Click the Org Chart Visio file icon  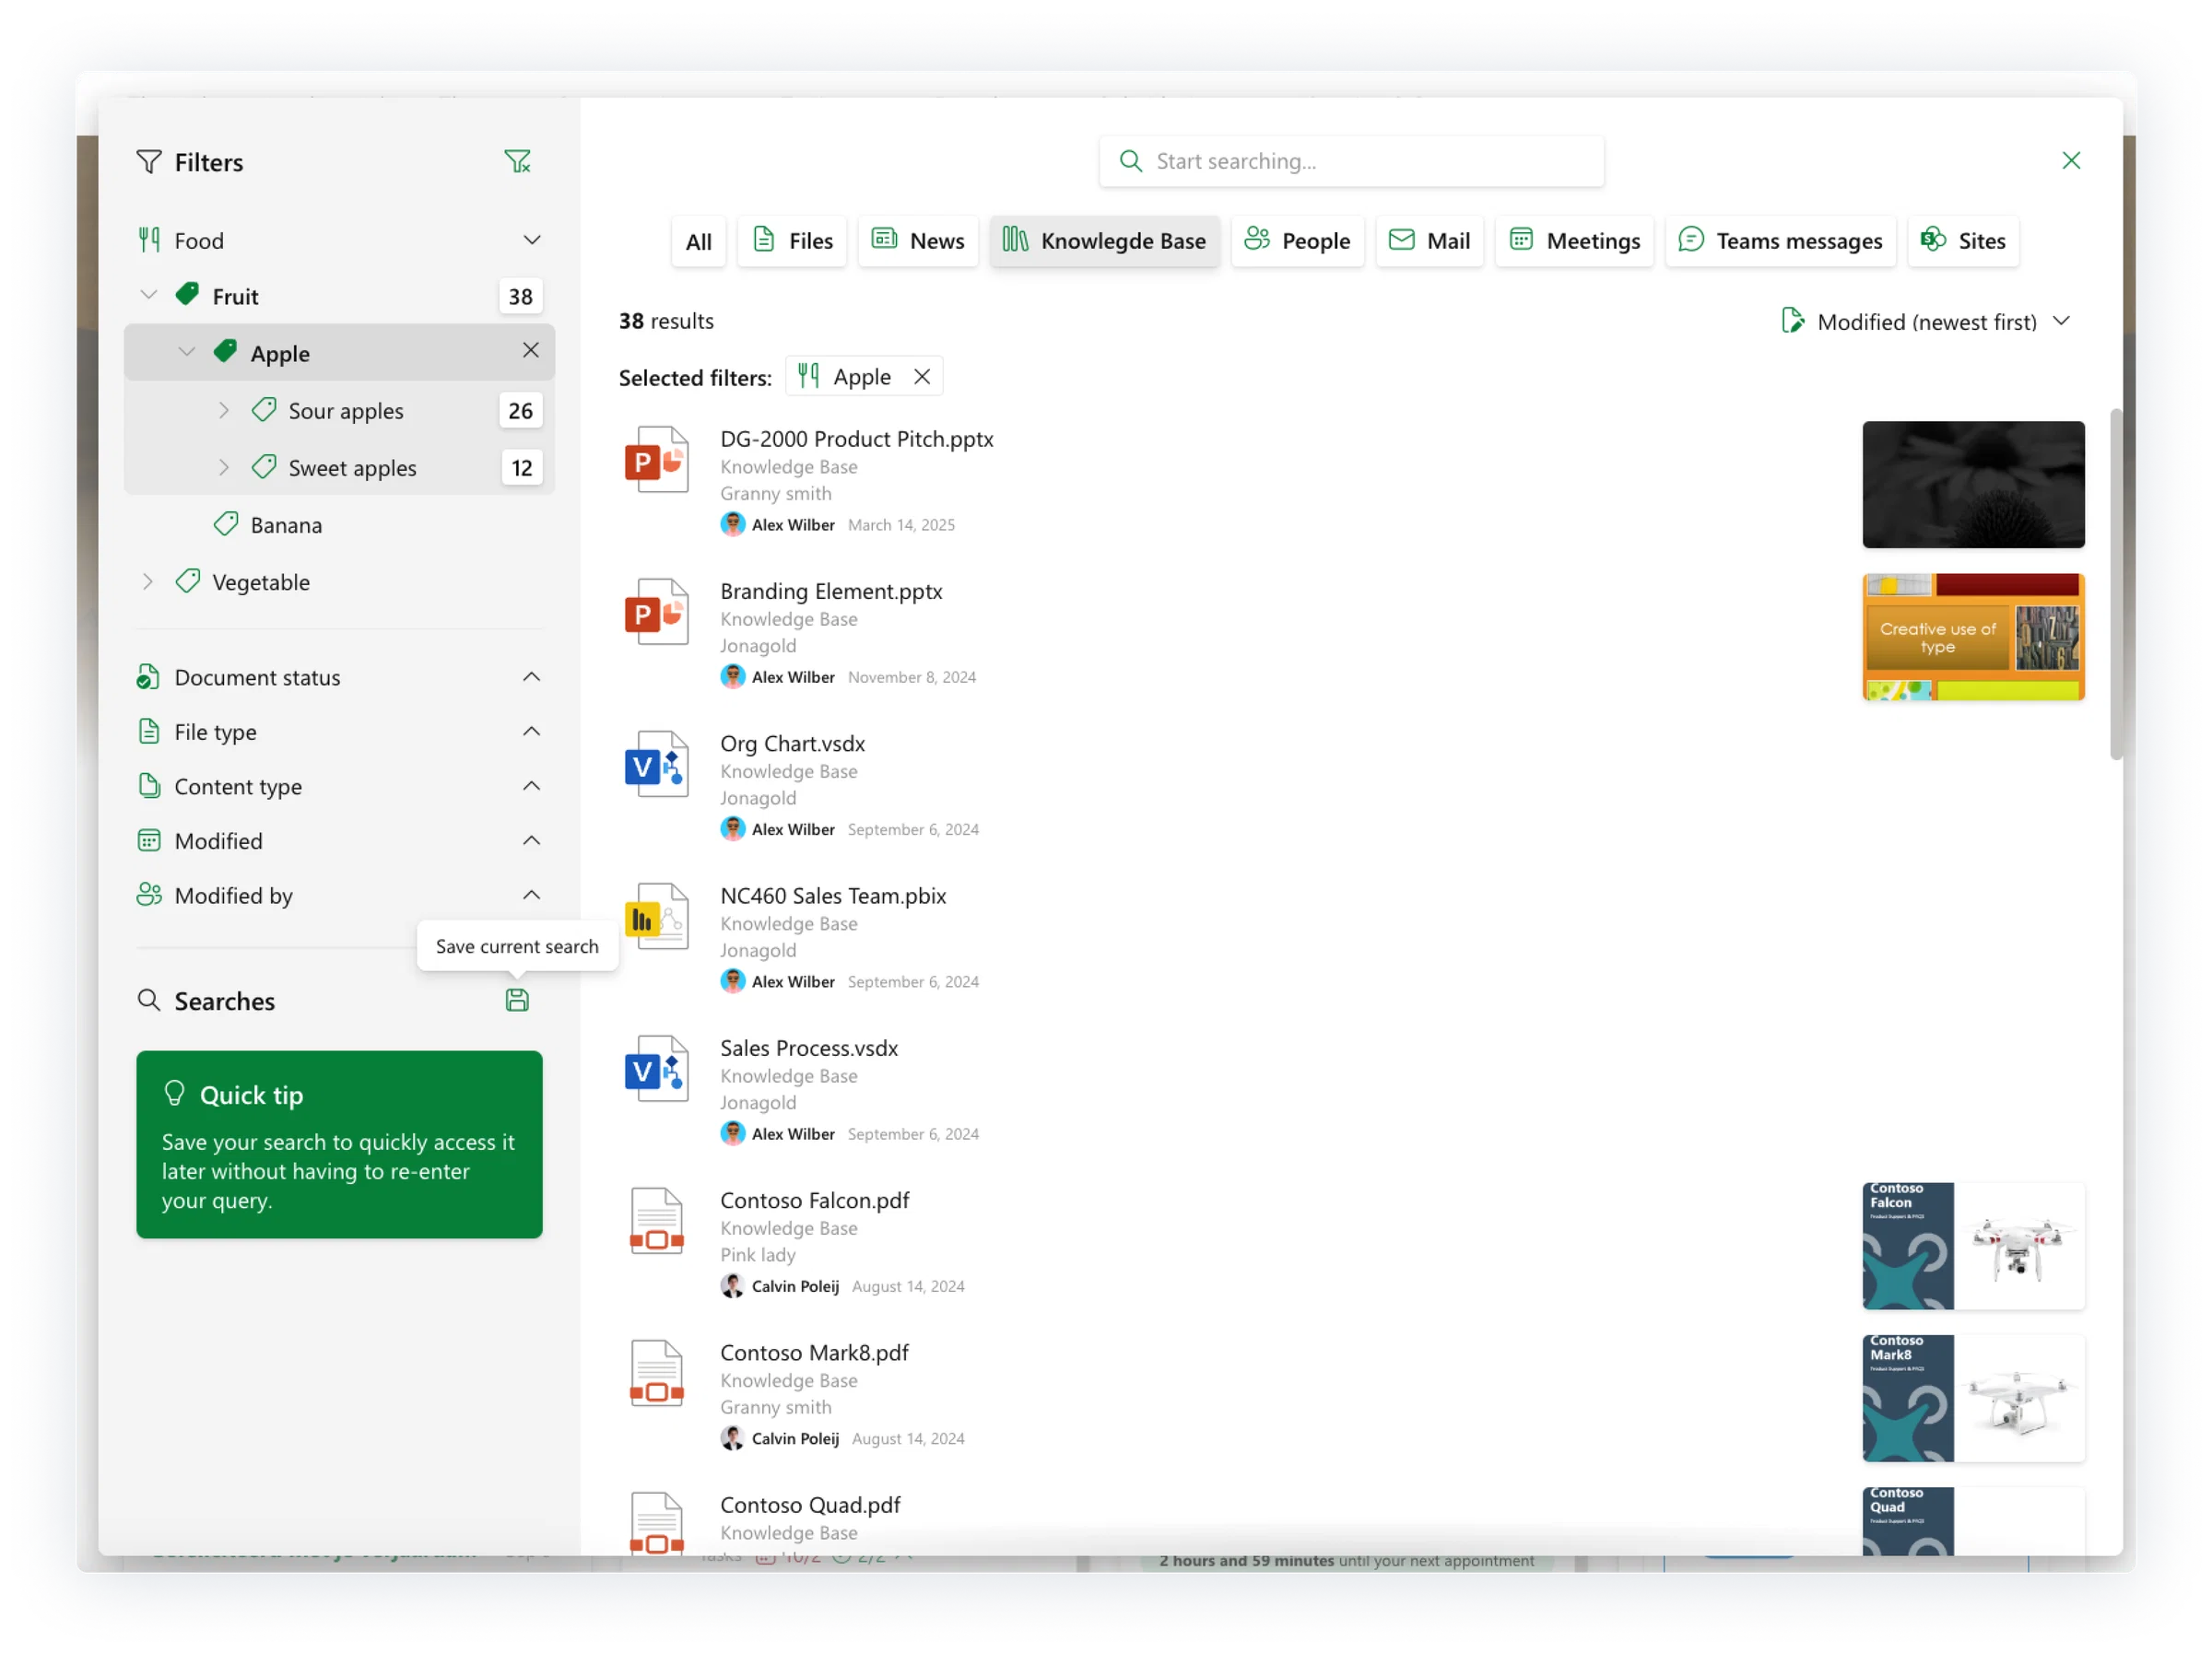click(x=656, y=764)
